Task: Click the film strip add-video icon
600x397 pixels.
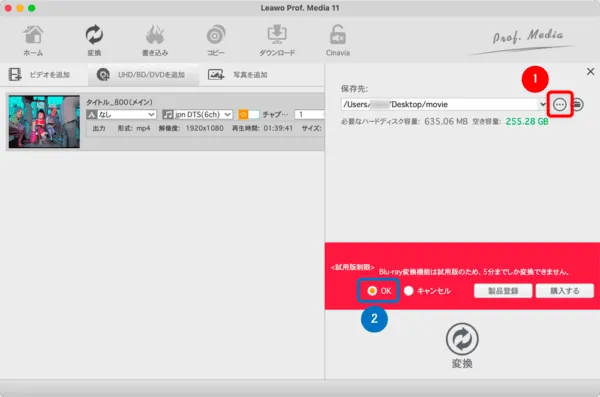Action: click(x=15, y=75)
